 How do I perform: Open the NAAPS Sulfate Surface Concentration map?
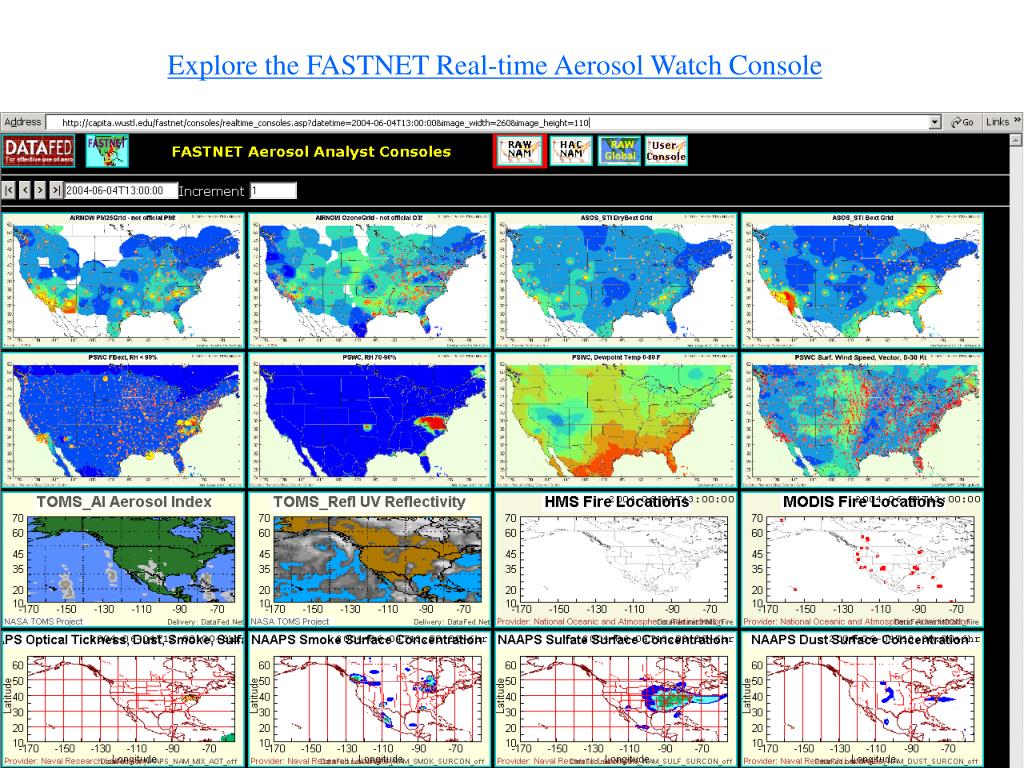(616, 699)
